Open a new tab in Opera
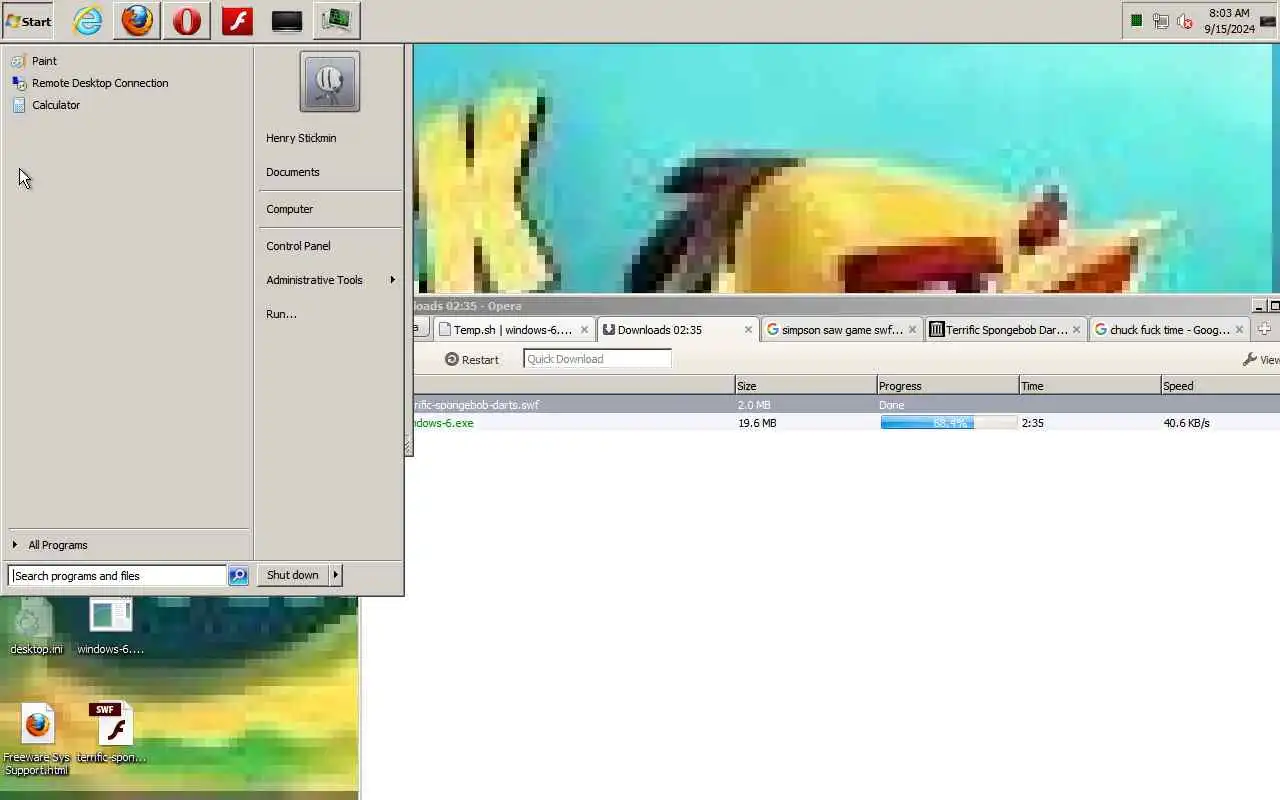Image resolution: width=1280 pixels, height=800 pixels. [x=1264, y=329]
